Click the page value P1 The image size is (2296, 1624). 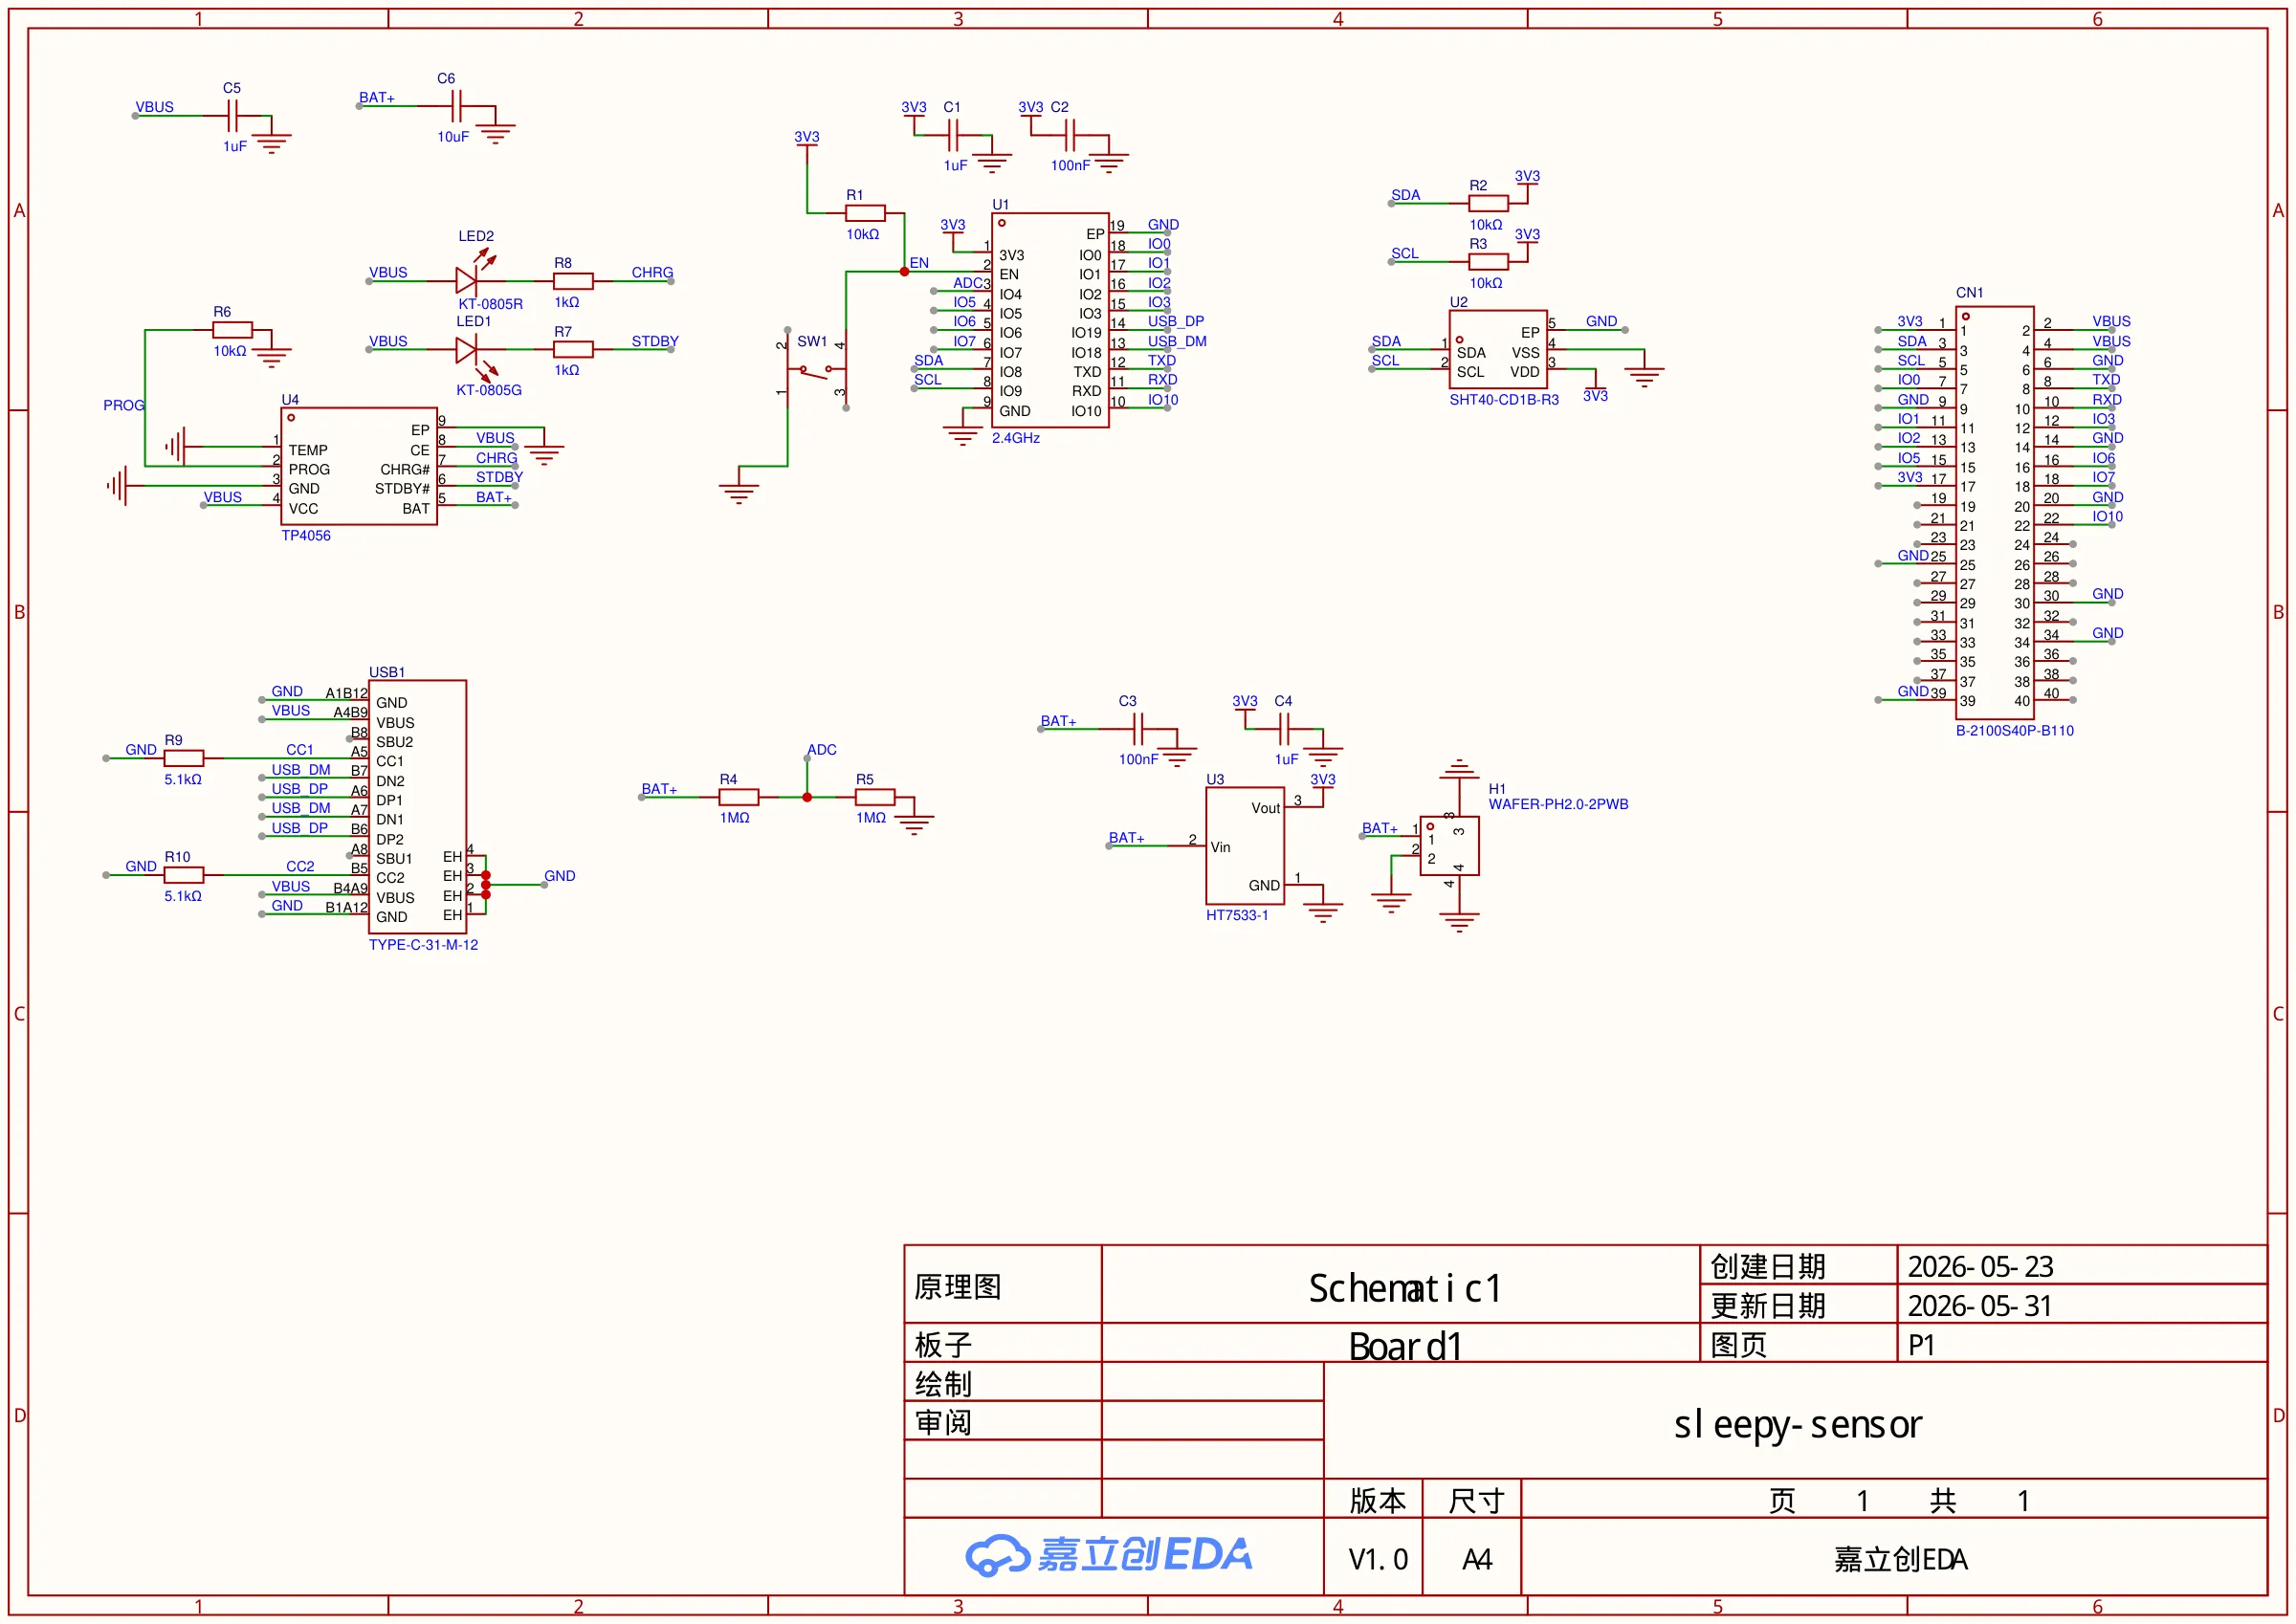click(x=1921, y=1345)
